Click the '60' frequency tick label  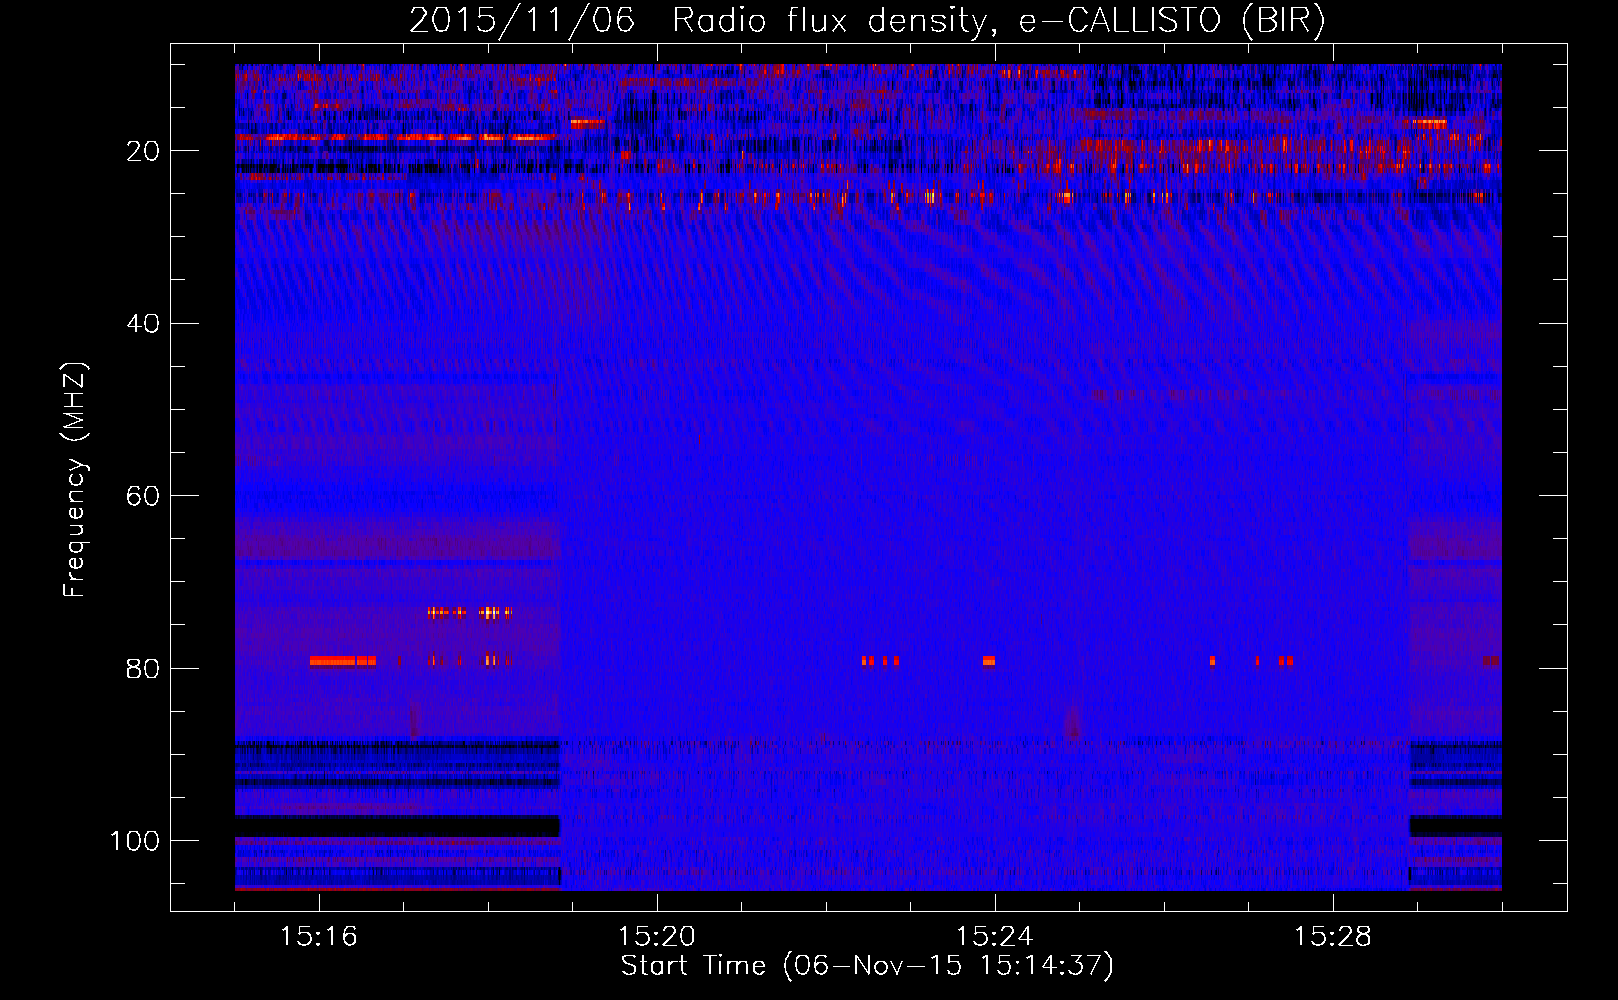pyautogui.click(x=143, y=496)
